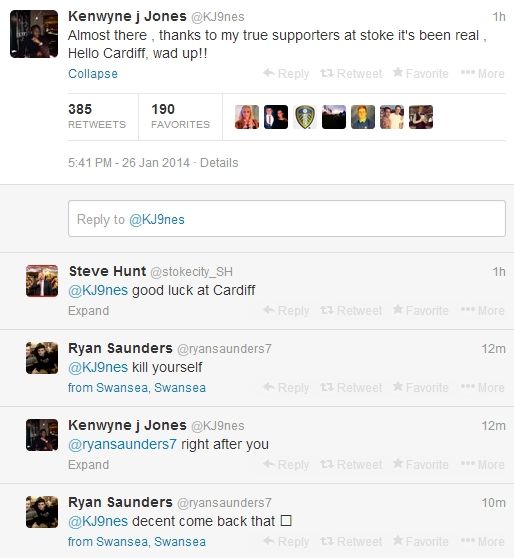Viewport: 514px width, 558px height.
Task: Open More menu on 'decent come back' tweet
Action: click(x=482, y=541)
